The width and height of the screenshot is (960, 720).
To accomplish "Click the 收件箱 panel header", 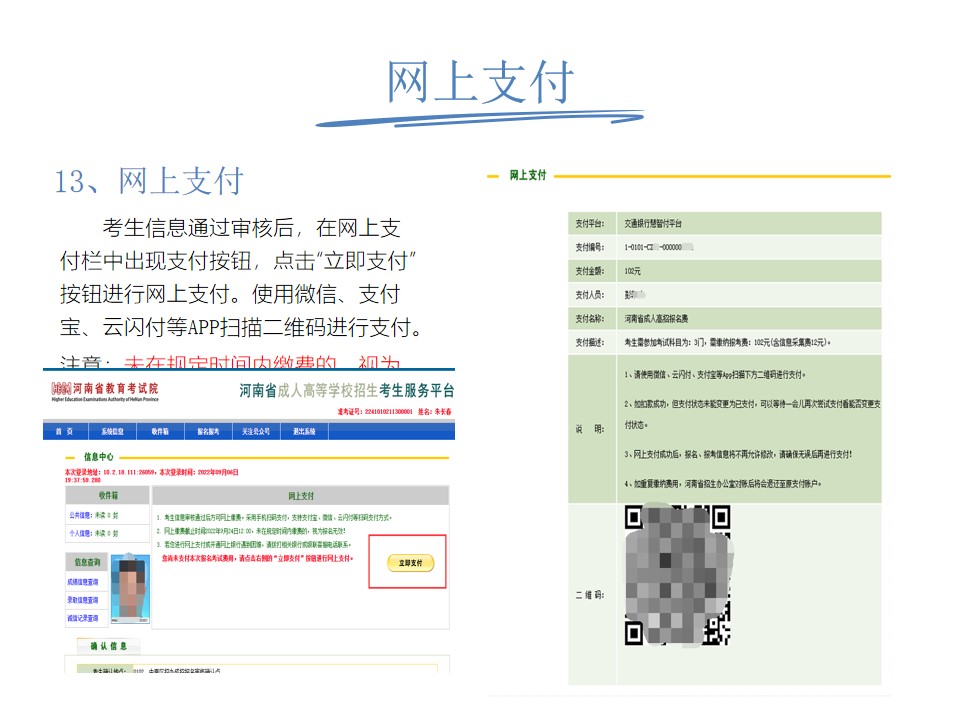I will click(108, 495).
